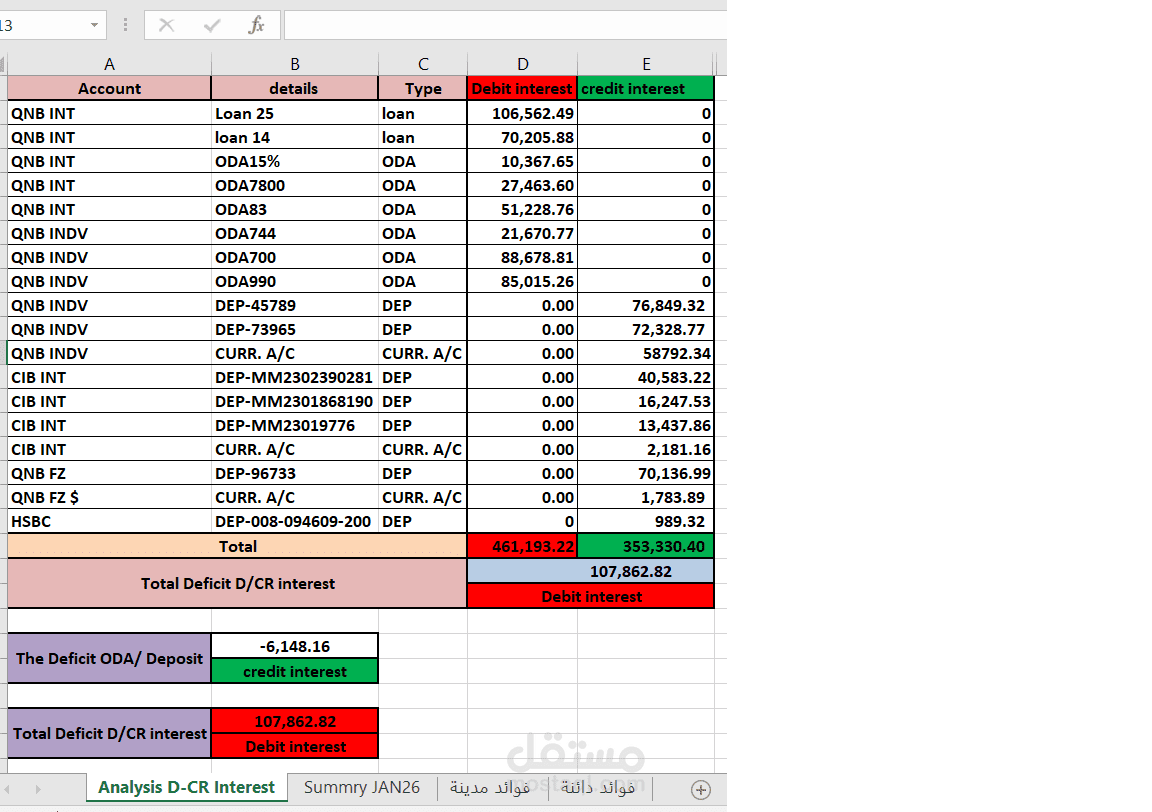Open the Summry JAN26 sheet tab
The height and width of the screenshot is (812, 1152).
click(362, 787)
